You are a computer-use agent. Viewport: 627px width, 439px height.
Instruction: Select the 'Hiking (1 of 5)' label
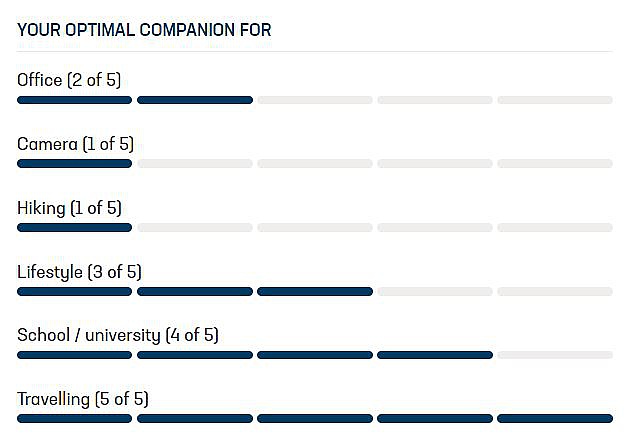pyautogui.click(x=69, y=208)
